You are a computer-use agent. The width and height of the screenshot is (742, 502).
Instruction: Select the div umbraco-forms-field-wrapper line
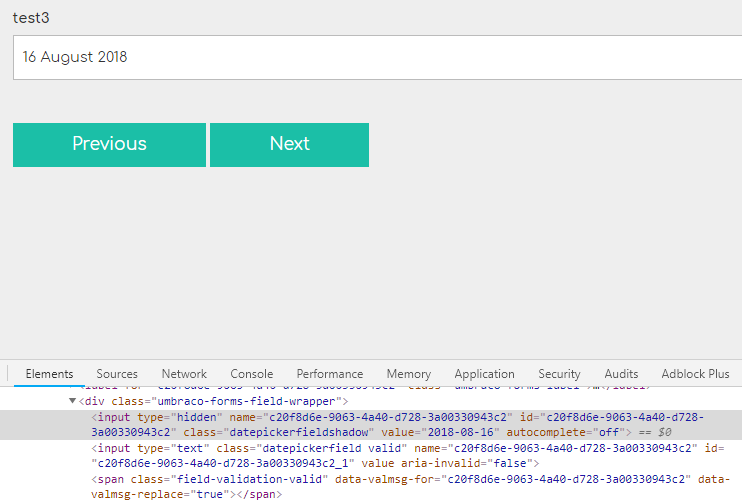tap(213, 401)
